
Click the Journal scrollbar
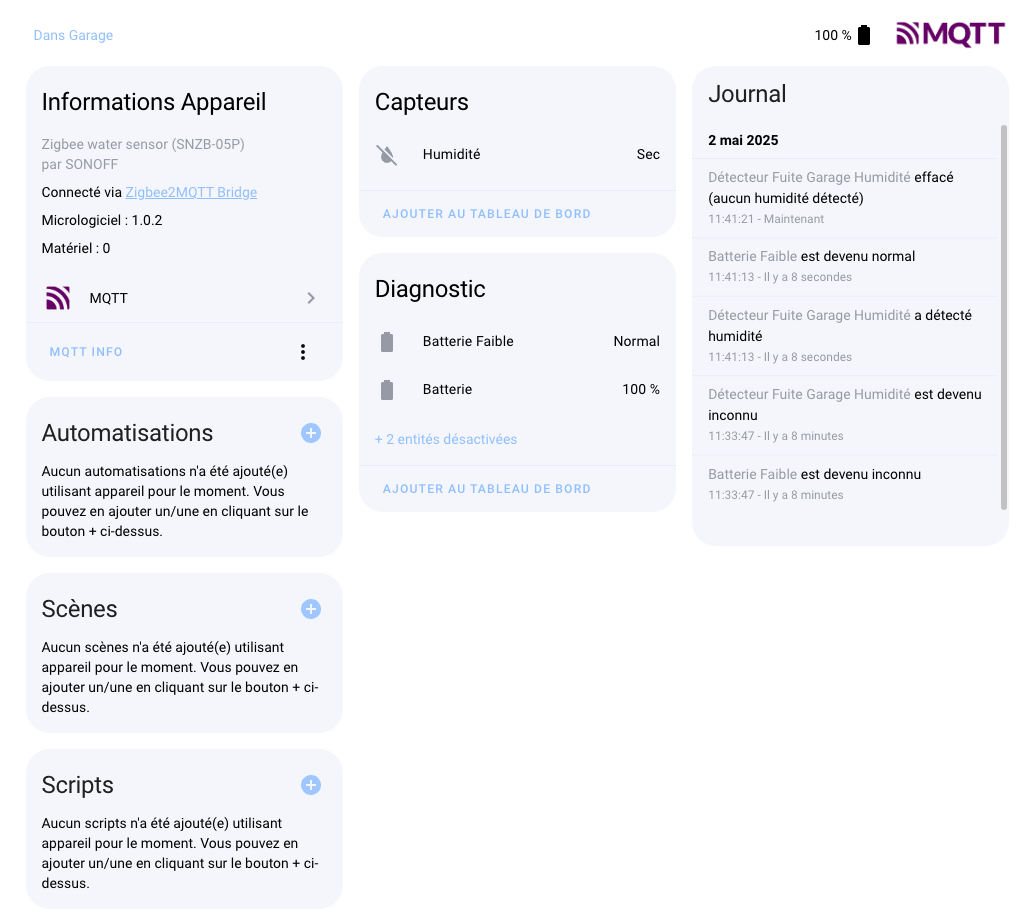tap(1004, 316)
